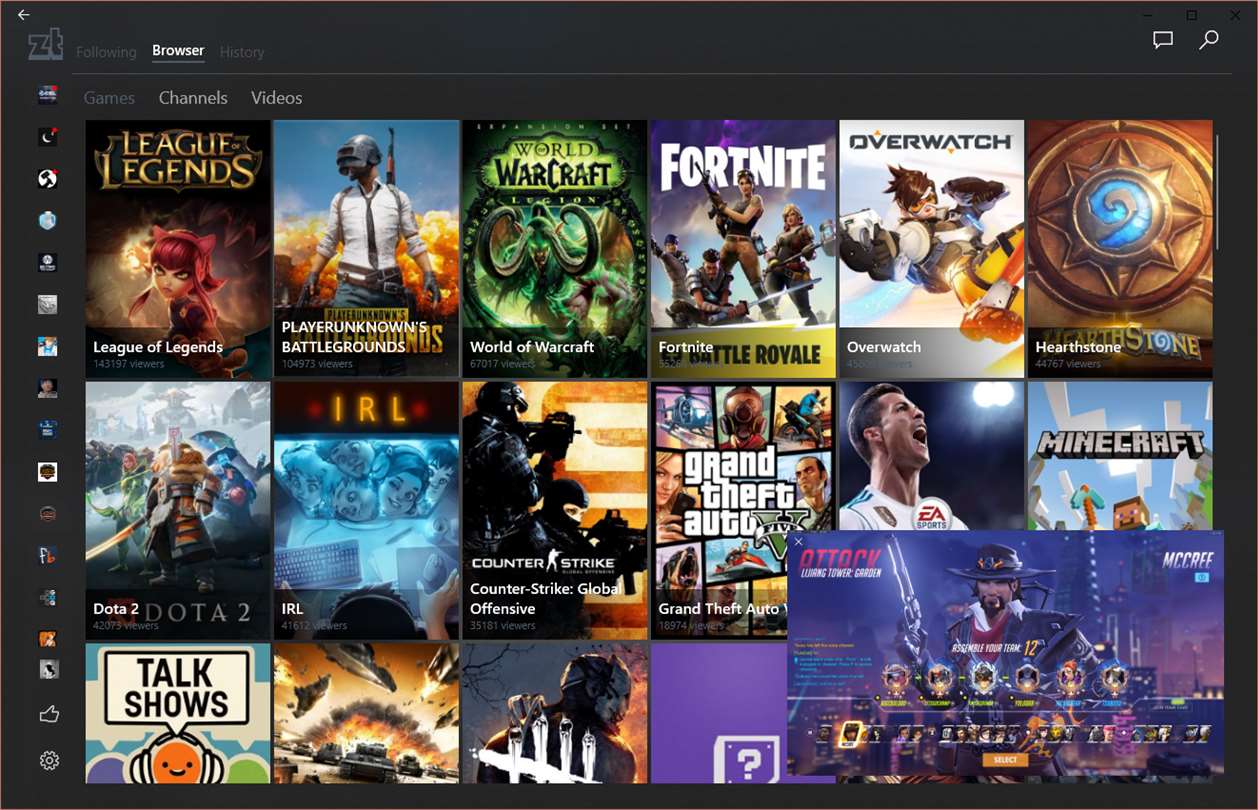
Task: Open the dark round emblem channel avatar
Action: click(48, 513)
